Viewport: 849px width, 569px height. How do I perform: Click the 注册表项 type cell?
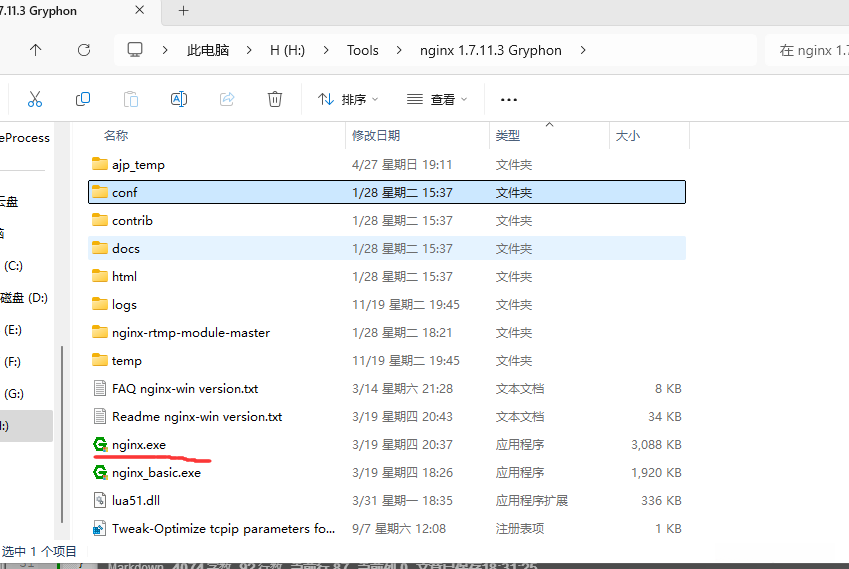click(520, 528)
